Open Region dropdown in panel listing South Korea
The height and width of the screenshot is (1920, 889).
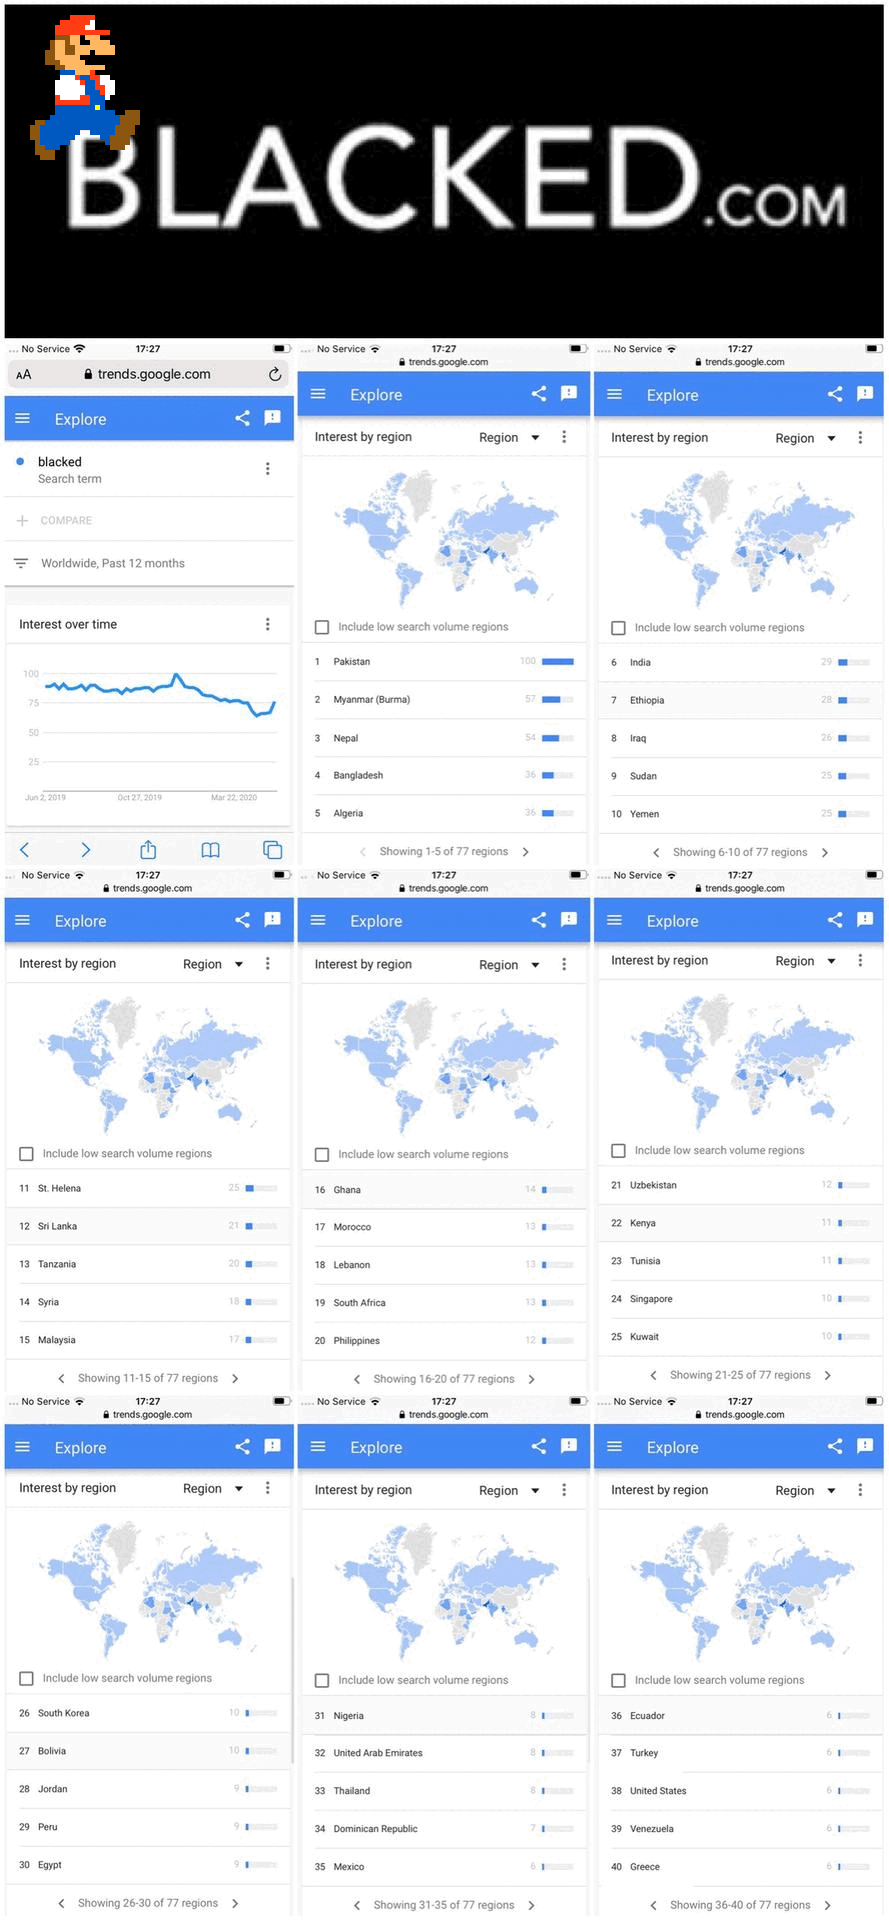(213, 1489)
